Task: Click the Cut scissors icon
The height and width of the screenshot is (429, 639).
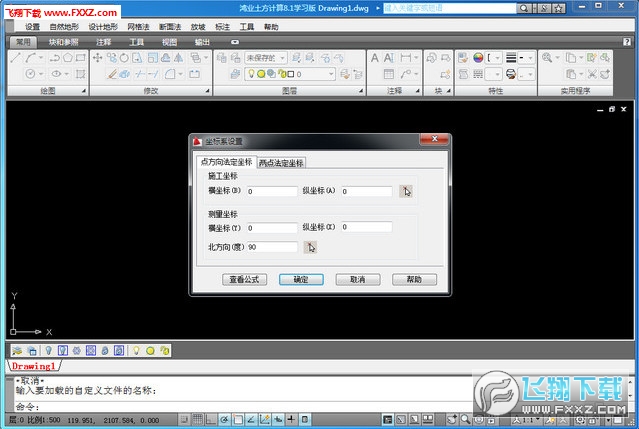Action: (x=592, y=74)
